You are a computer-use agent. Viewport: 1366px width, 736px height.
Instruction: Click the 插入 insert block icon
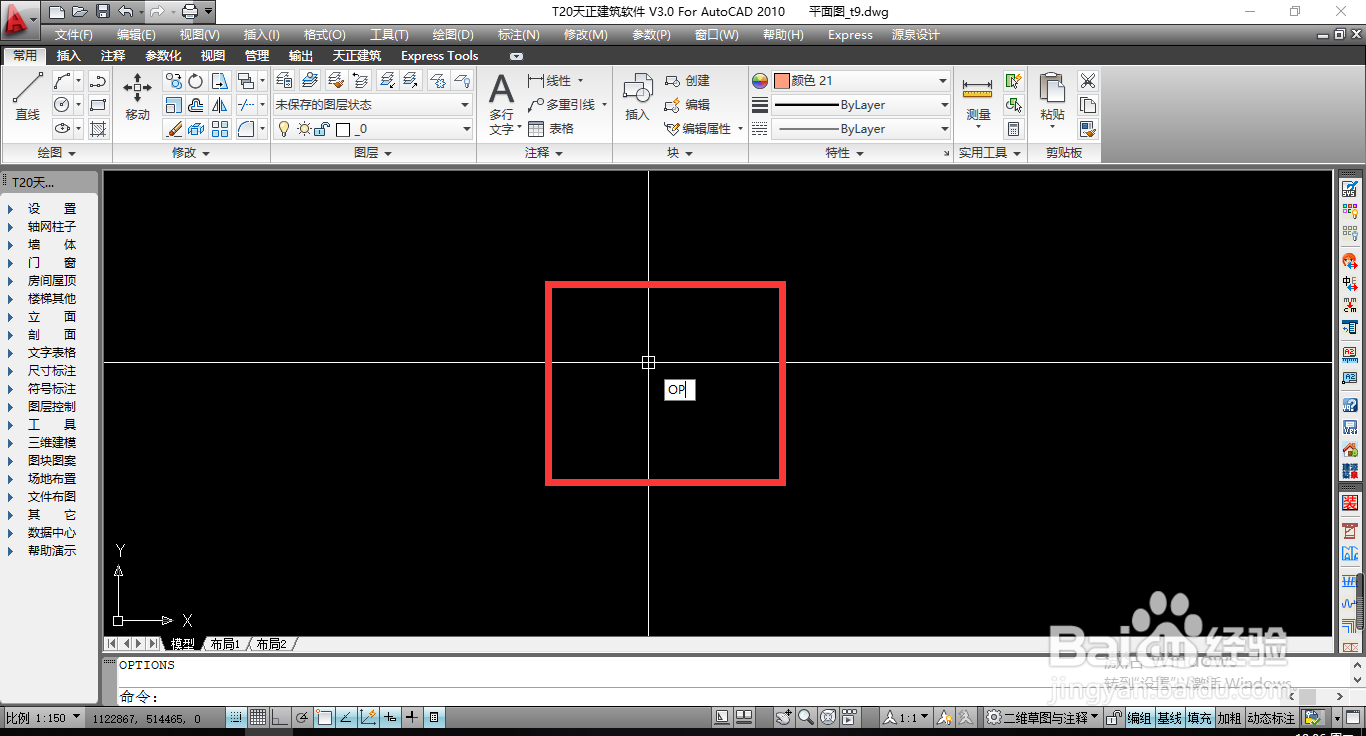pyautogui.click(x=637, y=97)
